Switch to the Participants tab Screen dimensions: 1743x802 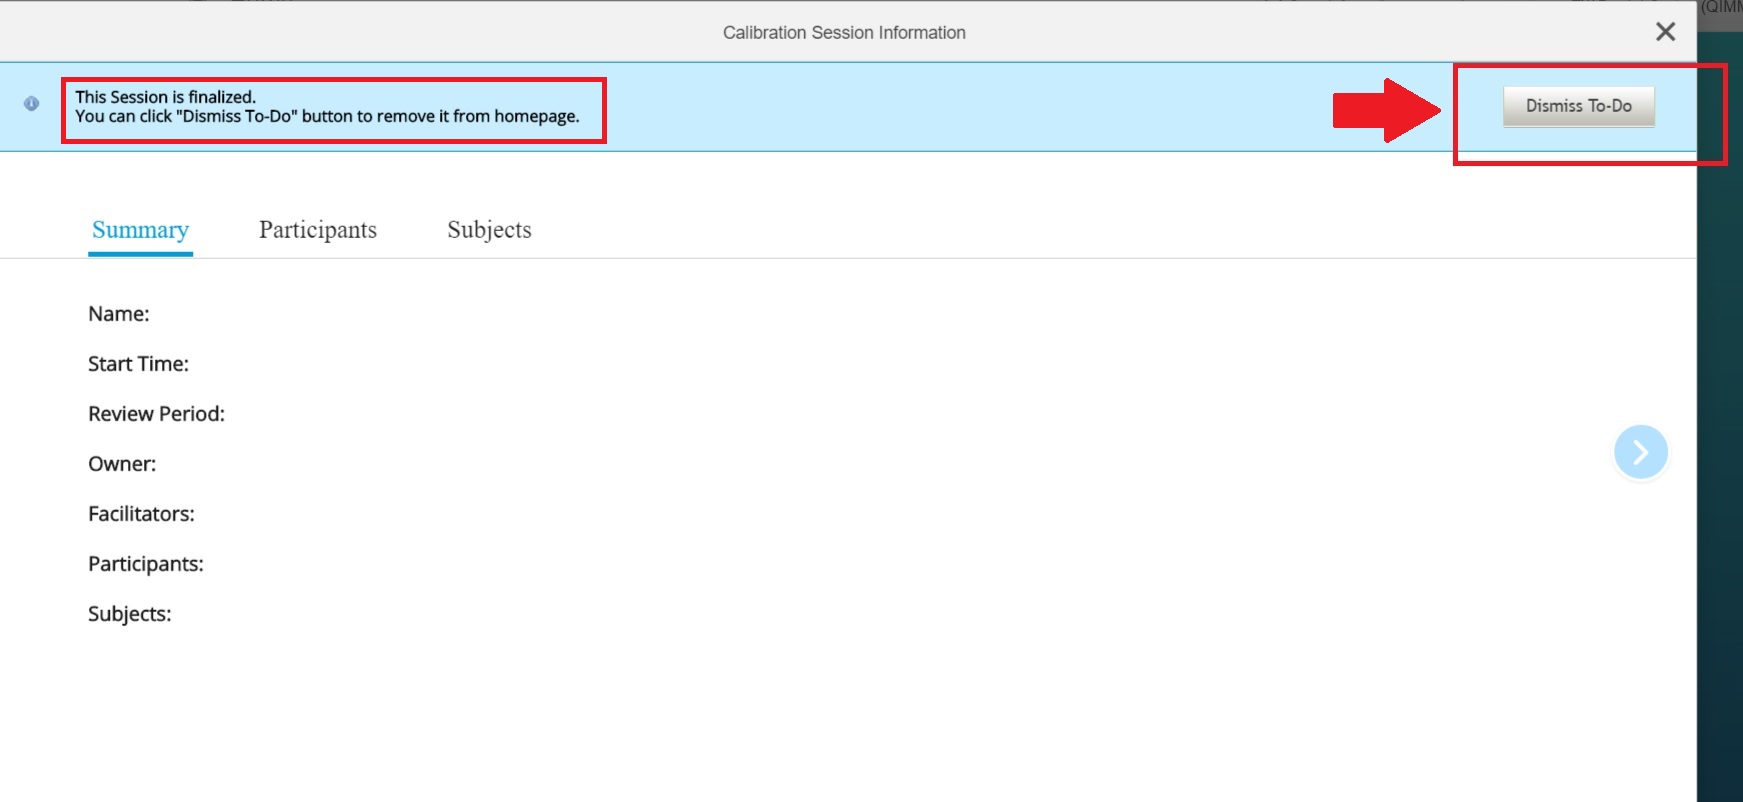click(x=318, y=230)
